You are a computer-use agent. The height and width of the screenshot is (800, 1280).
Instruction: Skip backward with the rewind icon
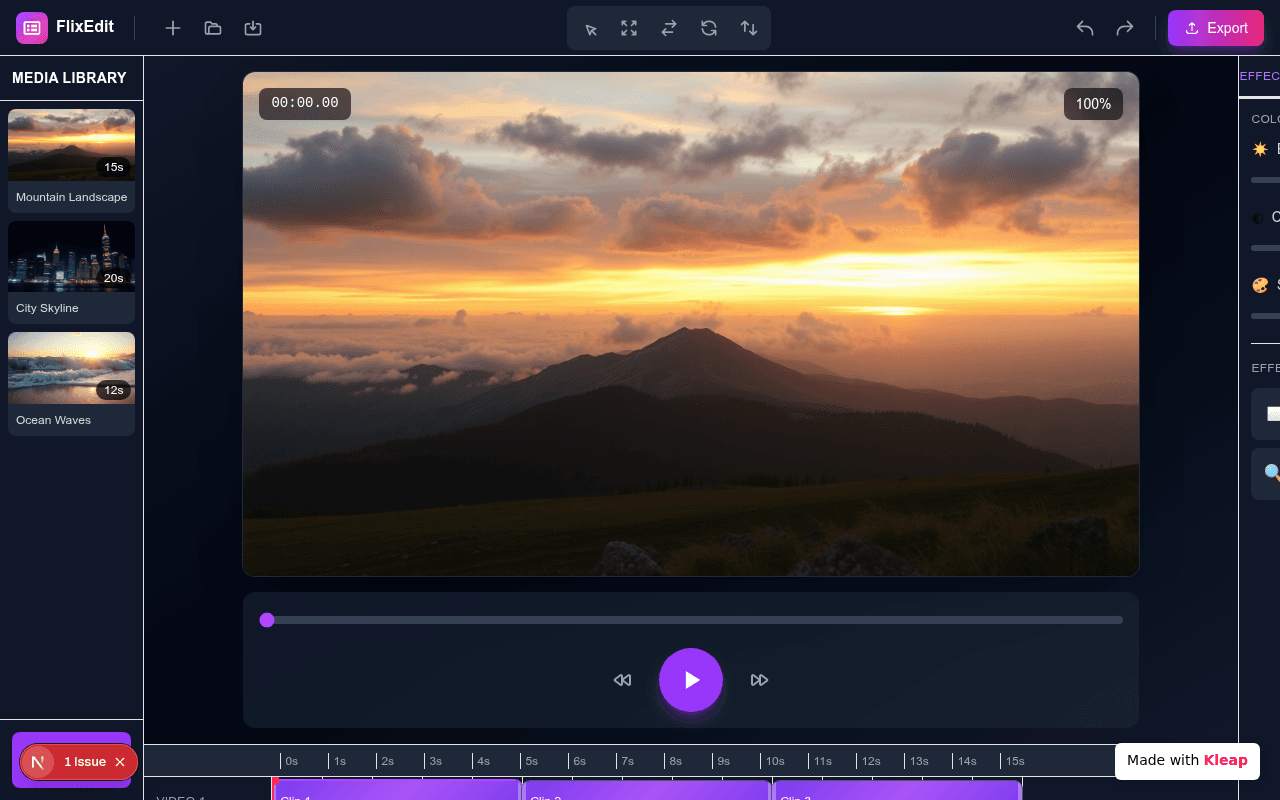[622, 680]
